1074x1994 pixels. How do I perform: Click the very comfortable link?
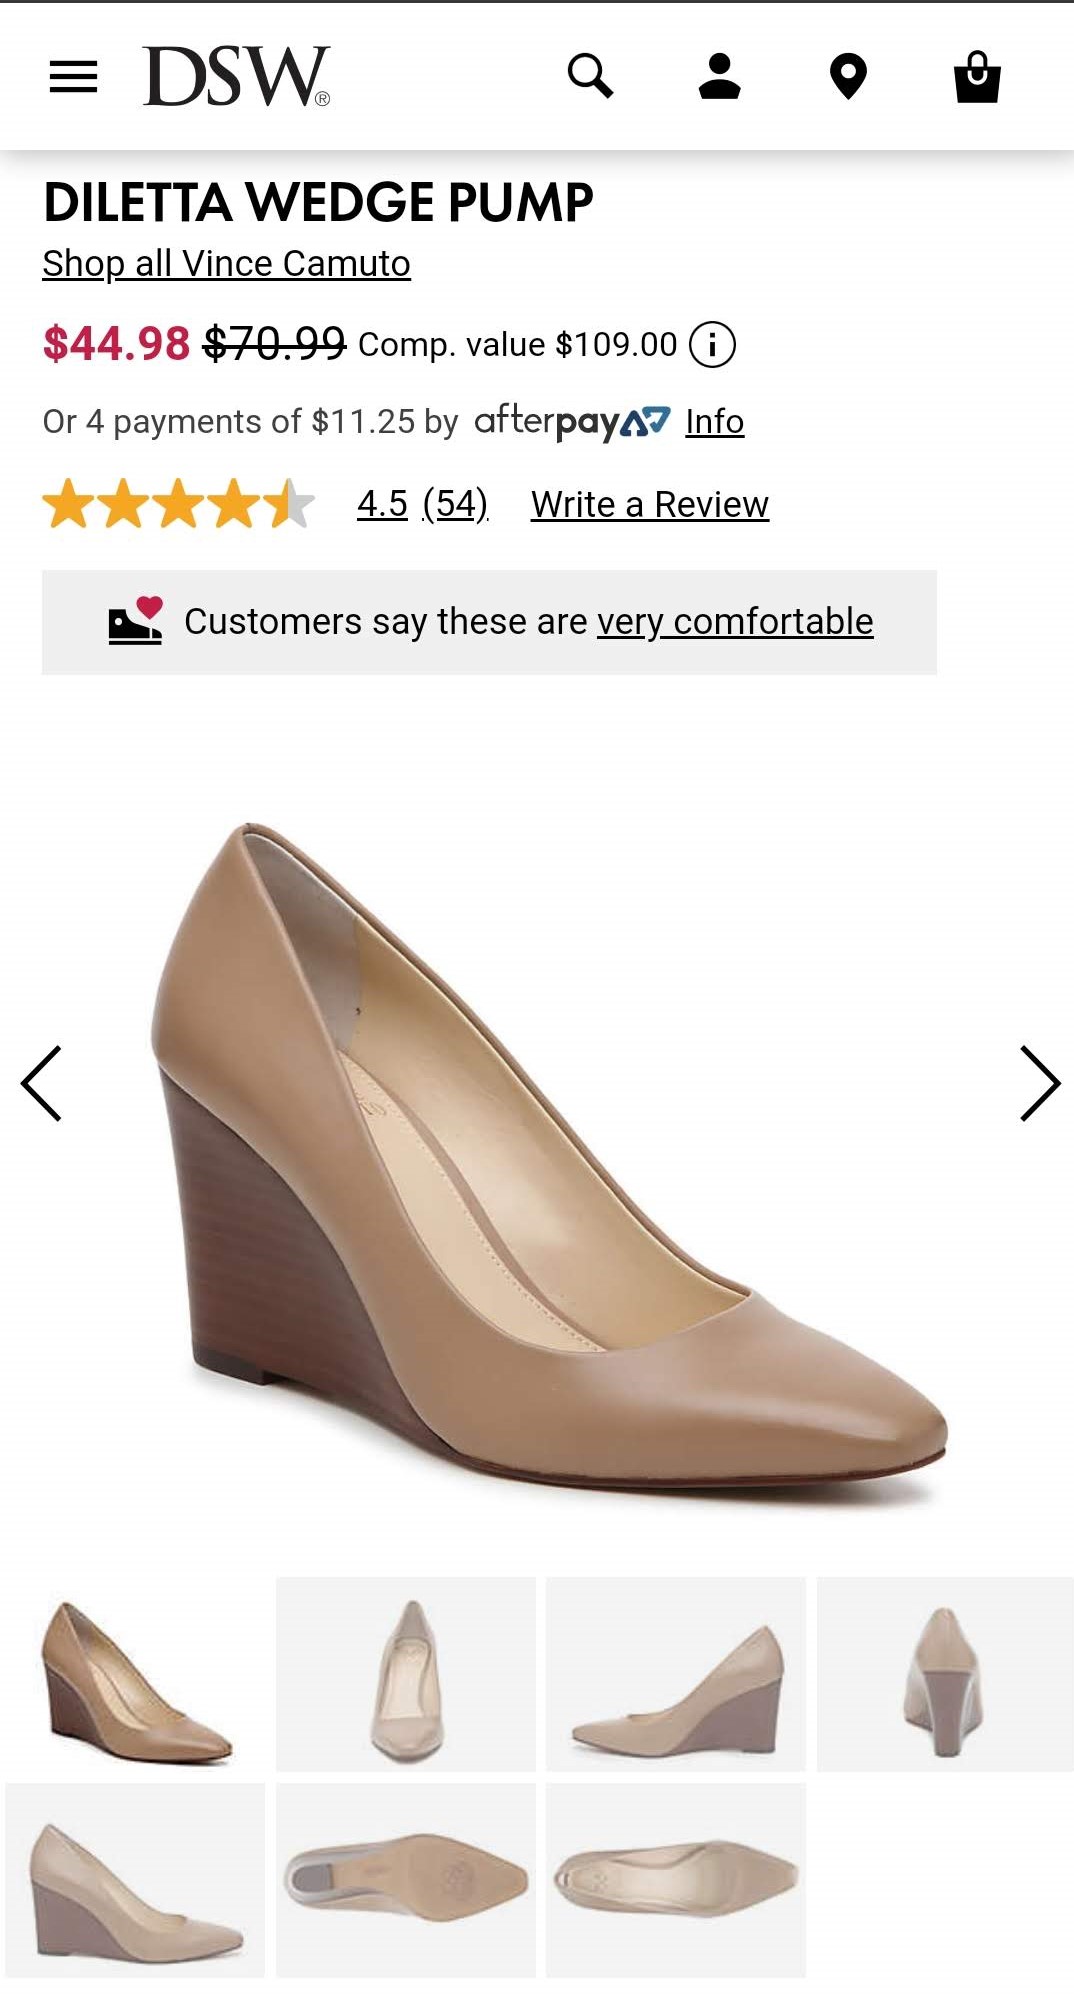(735, 622)
